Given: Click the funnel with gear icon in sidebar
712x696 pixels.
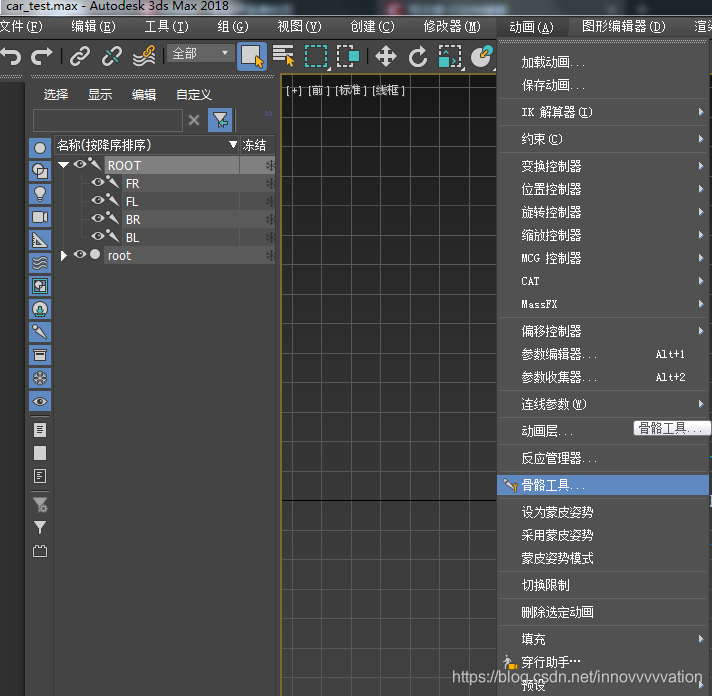Looking at the screenshot, I should point(40,504).
